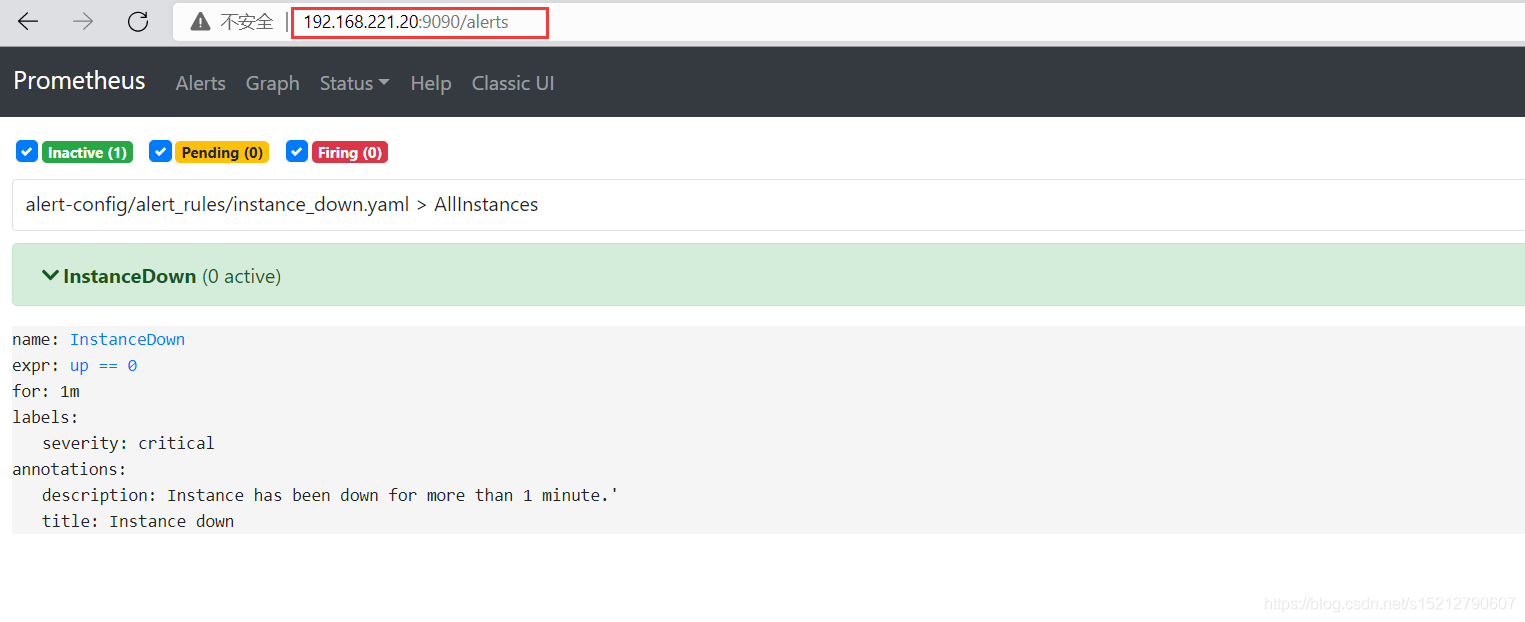
Task: Click the yellow Pending (0) badge
Action: click(x=222, y=152)
